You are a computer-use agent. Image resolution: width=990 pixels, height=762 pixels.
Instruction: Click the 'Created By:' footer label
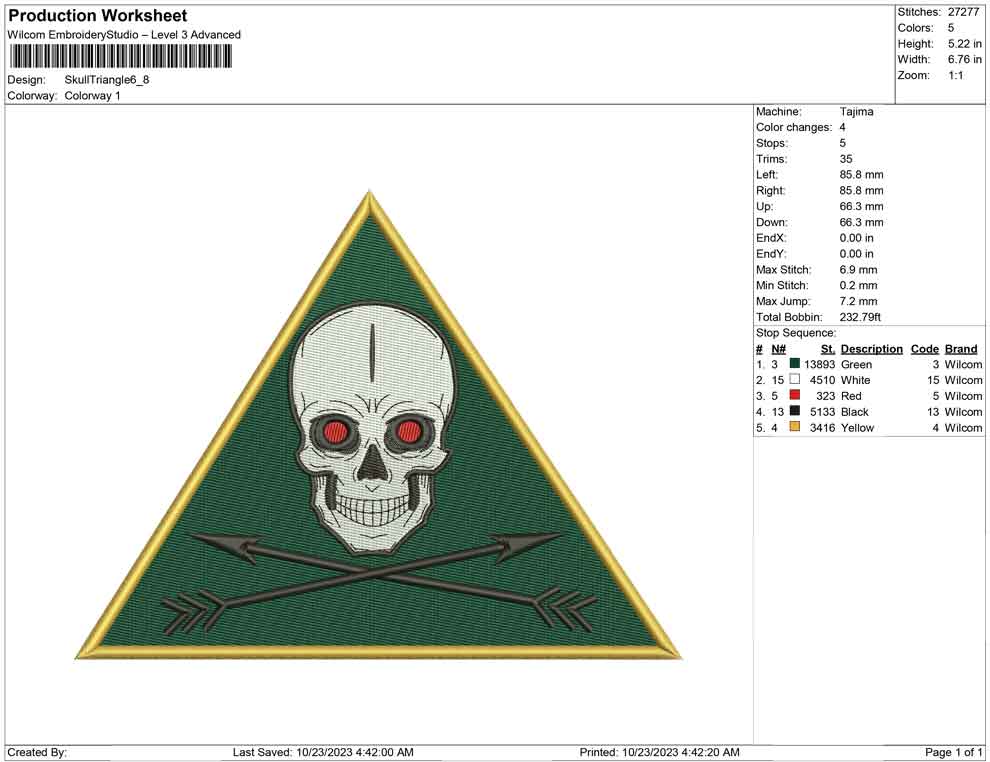pos(37,752)
